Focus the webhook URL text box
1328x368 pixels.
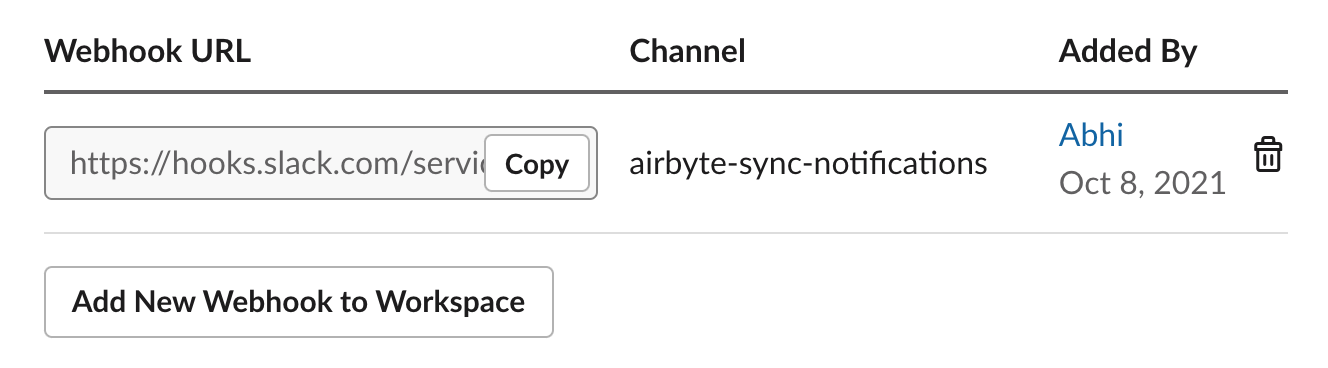321,163
